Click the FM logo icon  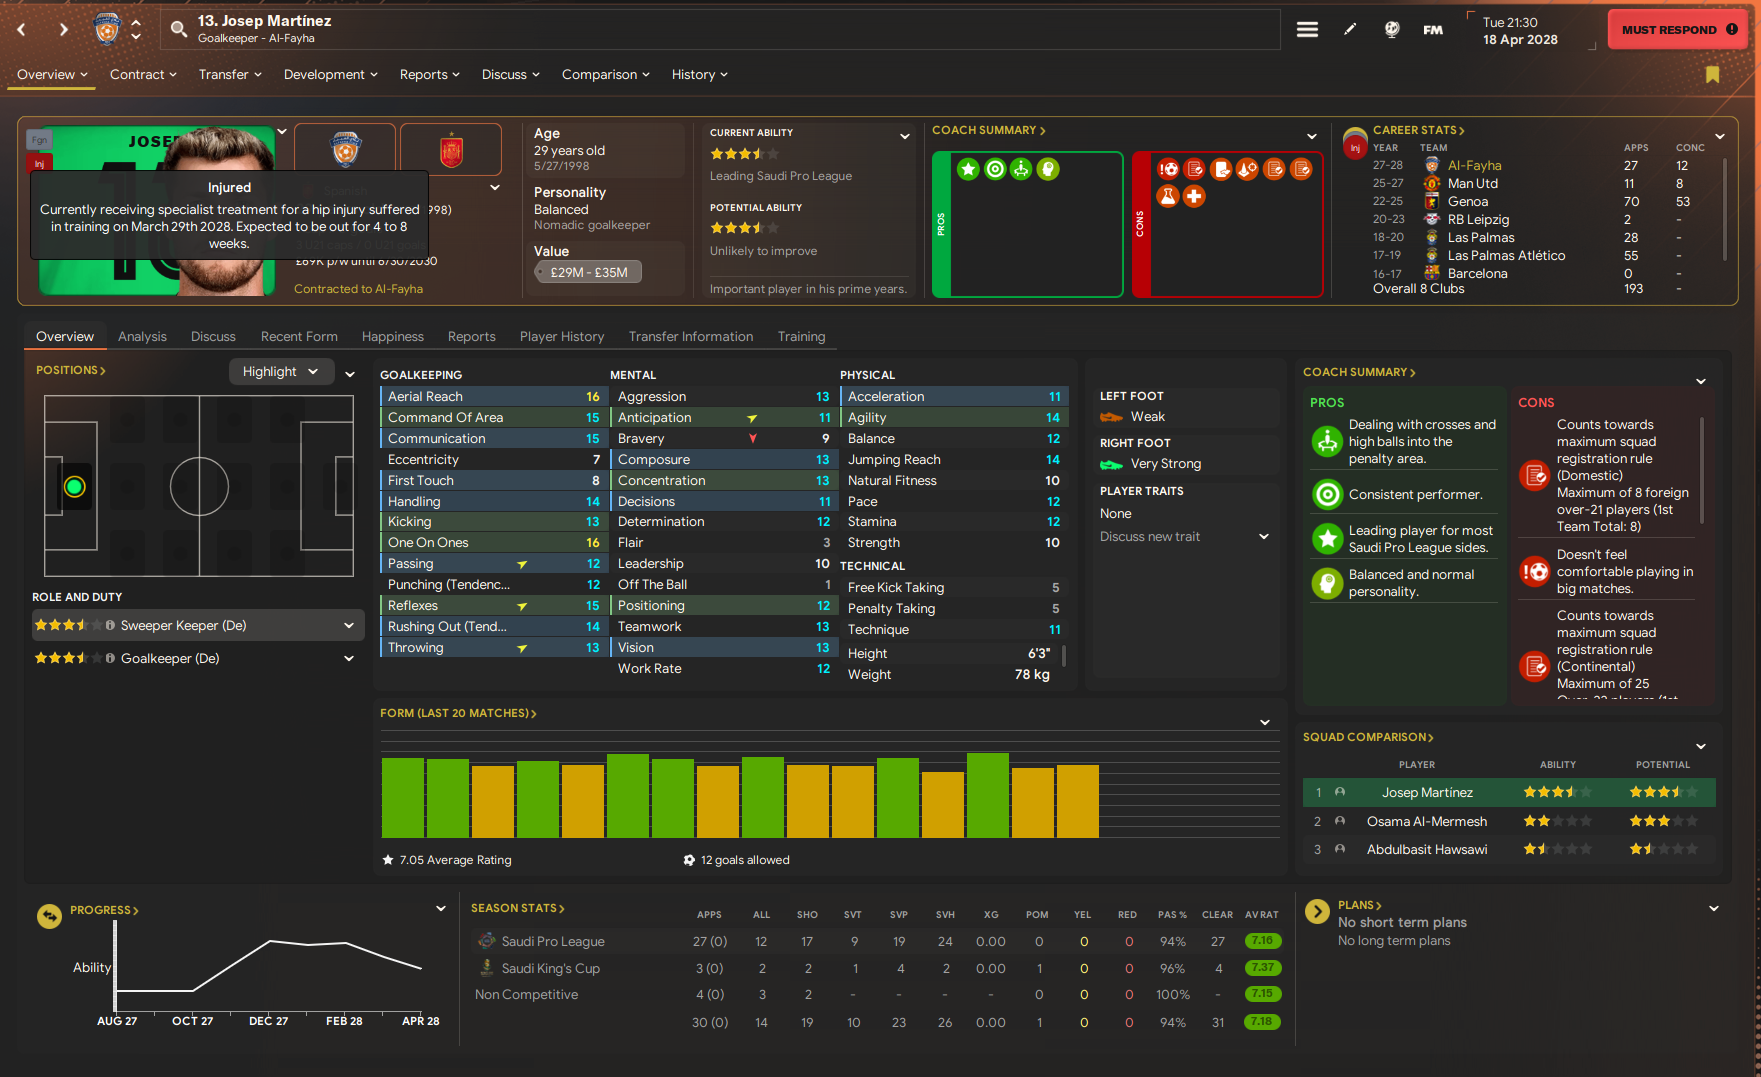click(x=1433, y=30)
